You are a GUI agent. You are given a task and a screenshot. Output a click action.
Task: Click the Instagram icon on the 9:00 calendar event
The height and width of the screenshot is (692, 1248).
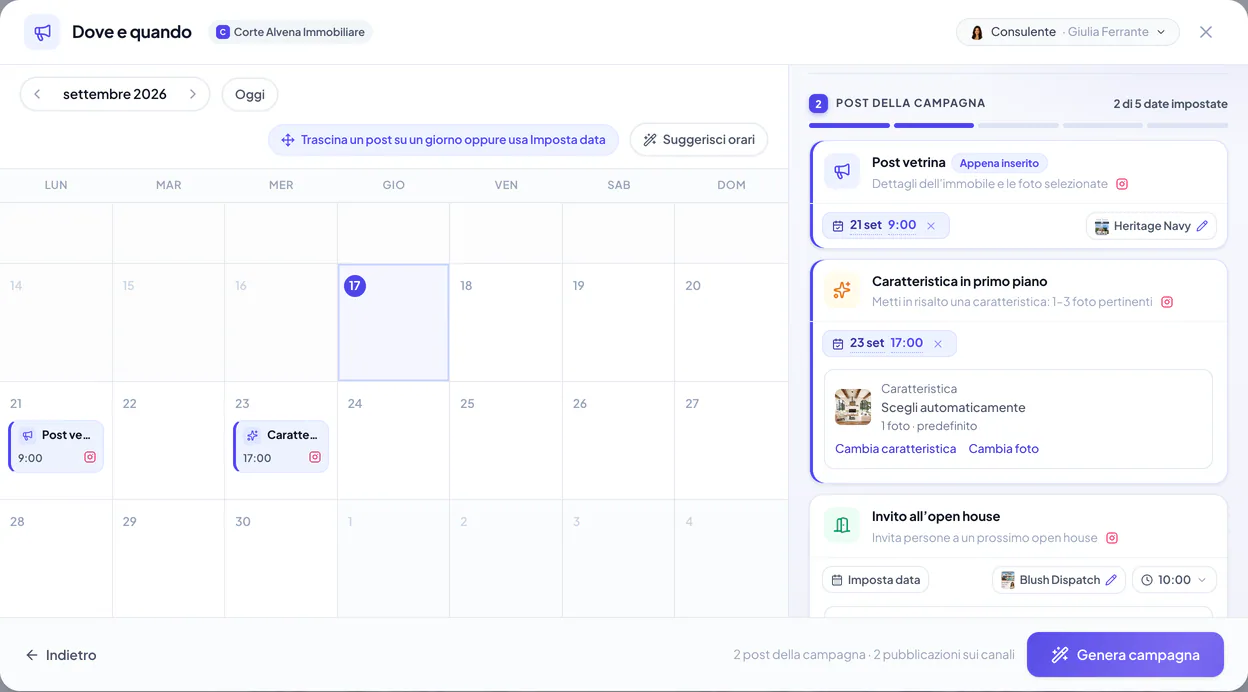point(90,457)
